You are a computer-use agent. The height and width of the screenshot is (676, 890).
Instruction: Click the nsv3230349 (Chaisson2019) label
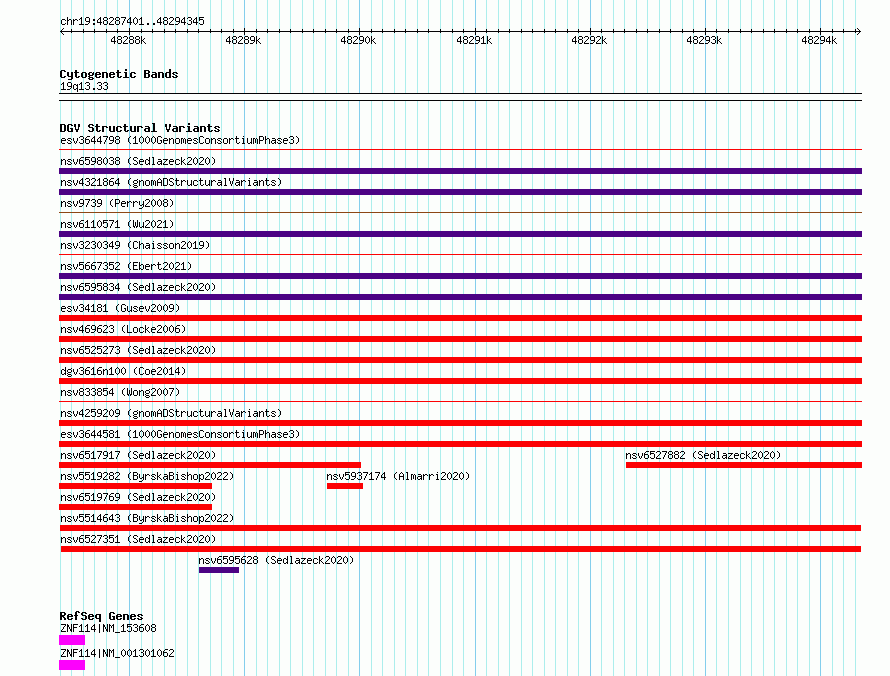coord(135,245)
